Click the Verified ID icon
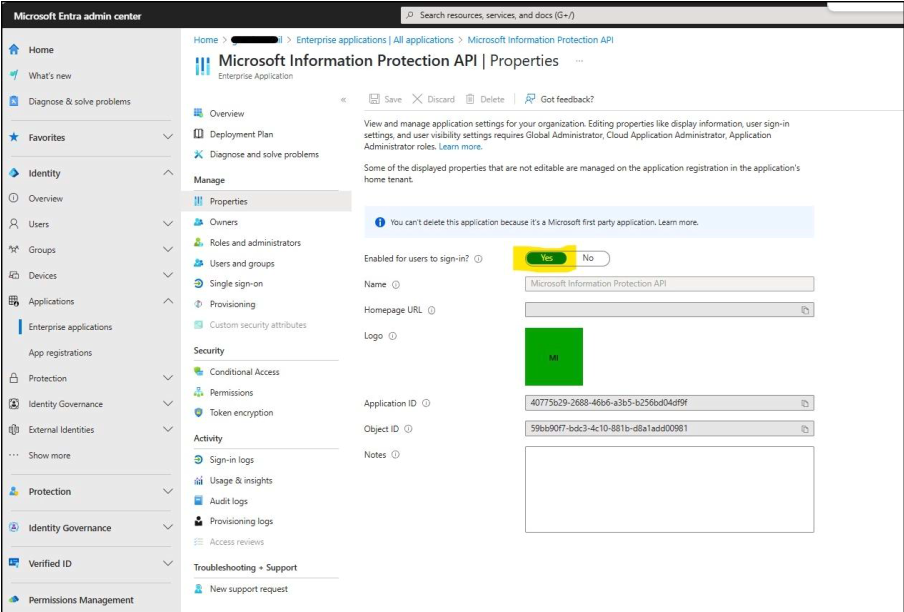This screenshot has width=904, height=612. point(14,563)
